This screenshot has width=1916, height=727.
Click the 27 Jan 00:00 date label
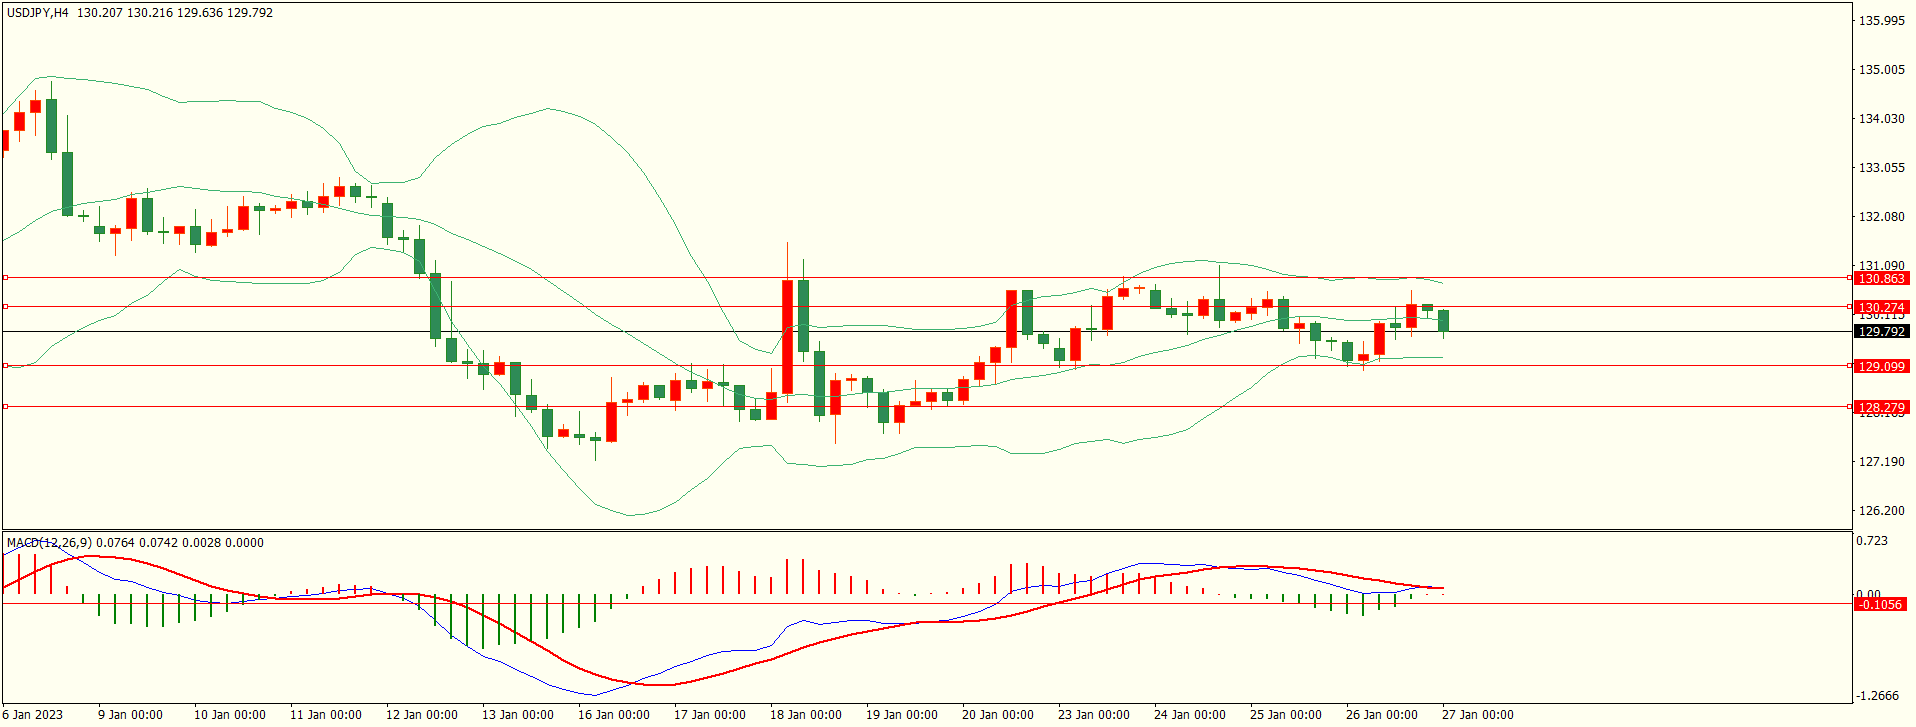coord(1478,715)
